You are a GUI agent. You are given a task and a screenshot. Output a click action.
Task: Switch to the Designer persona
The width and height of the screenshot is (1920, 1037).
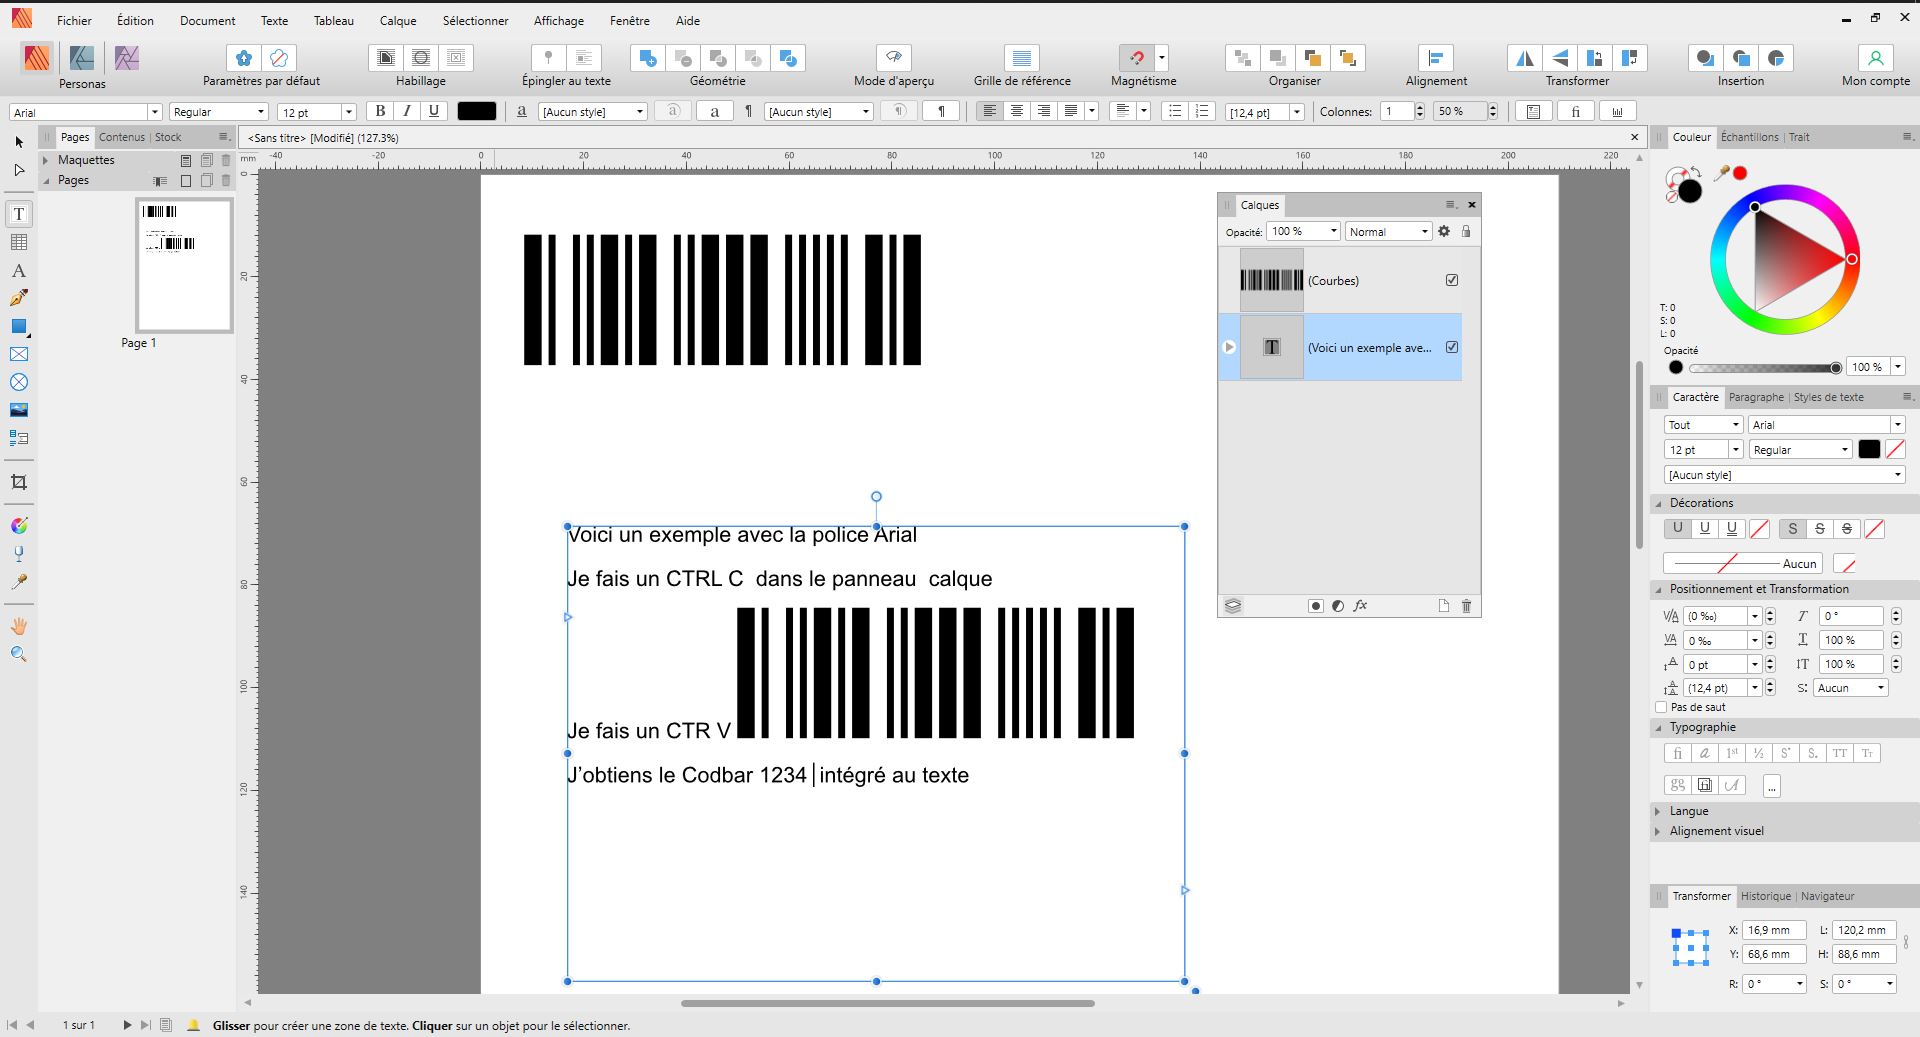[82, 58]
